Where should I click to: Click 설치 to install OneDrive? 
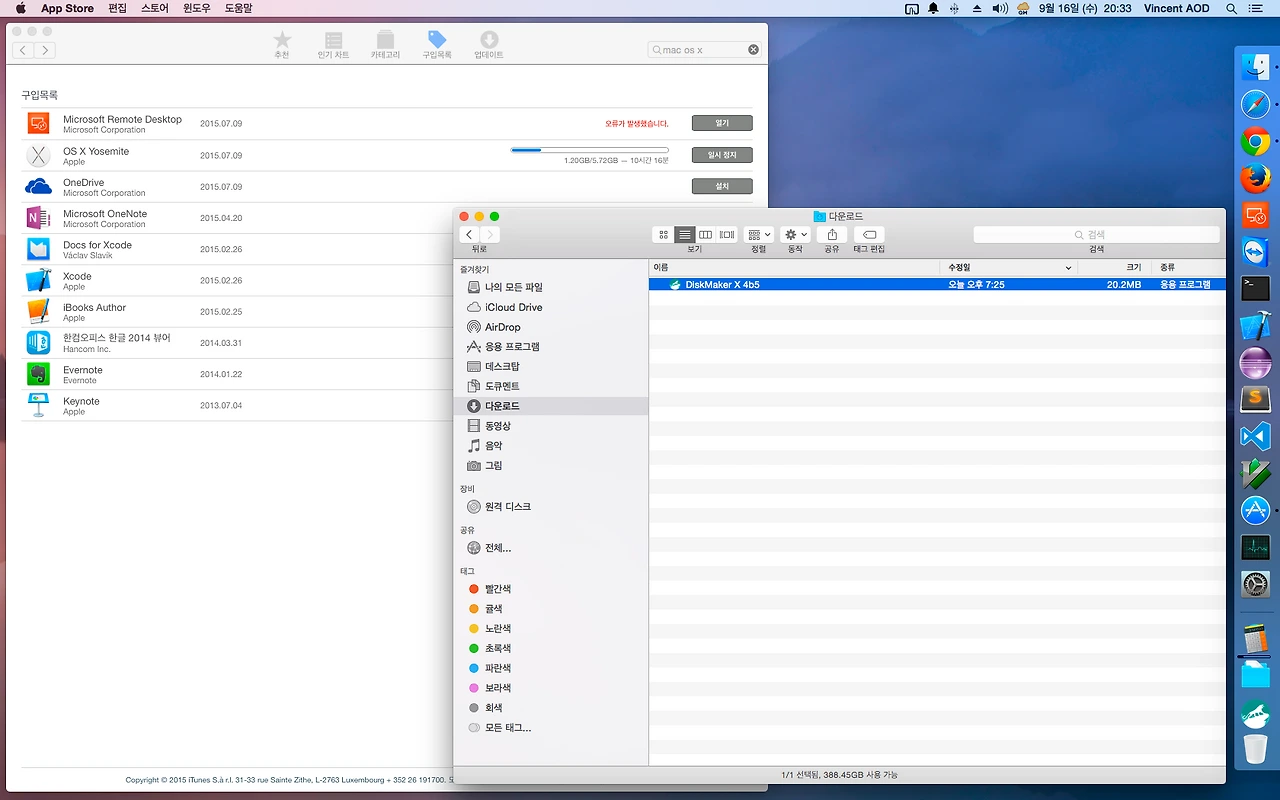[x=721, y=186]
